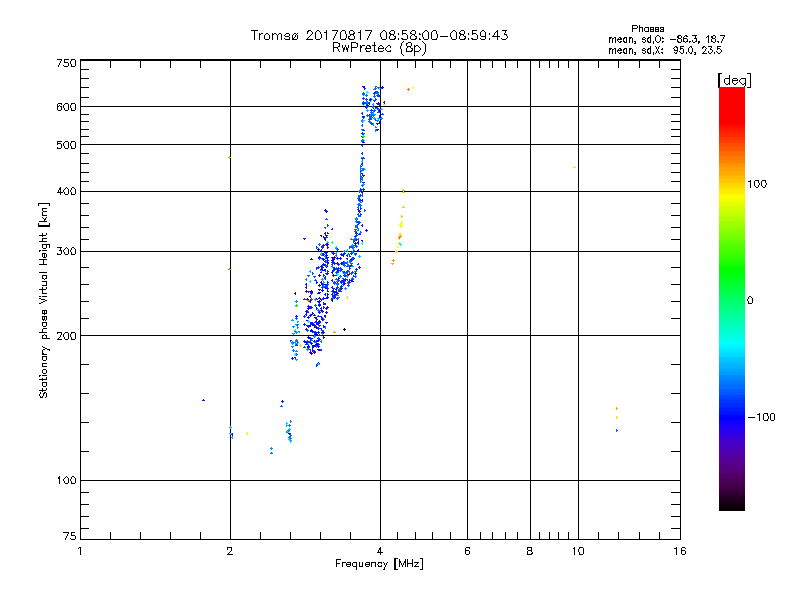Click the '[deg]' colorbar unit label

[734, 80]
